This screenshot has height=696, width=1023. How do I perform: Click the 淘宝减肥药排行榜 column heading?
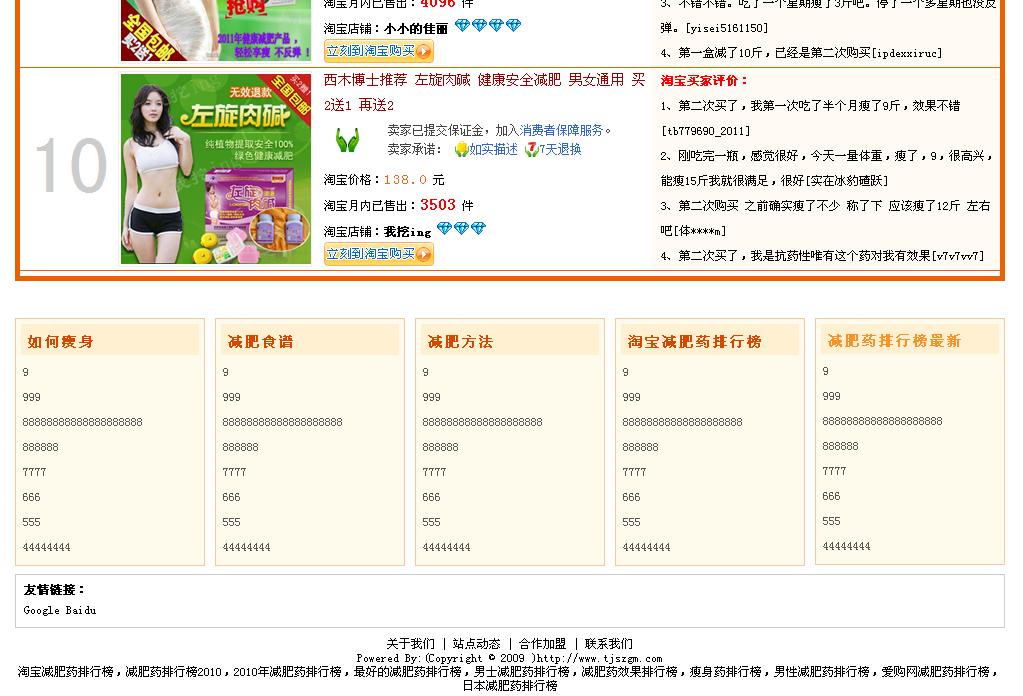[694, 341]
